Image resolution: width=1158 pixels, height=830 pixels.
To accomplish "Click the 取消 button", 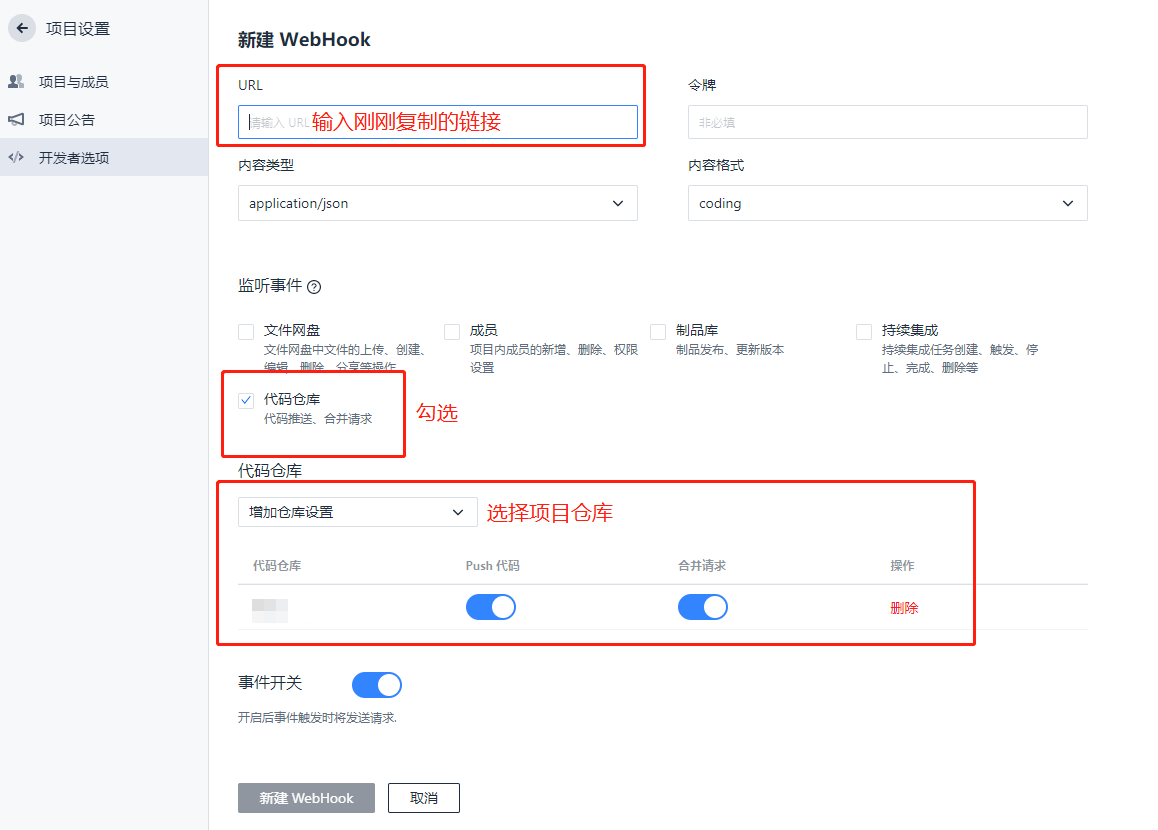I will pyautogui.click(x=424, y=798).
